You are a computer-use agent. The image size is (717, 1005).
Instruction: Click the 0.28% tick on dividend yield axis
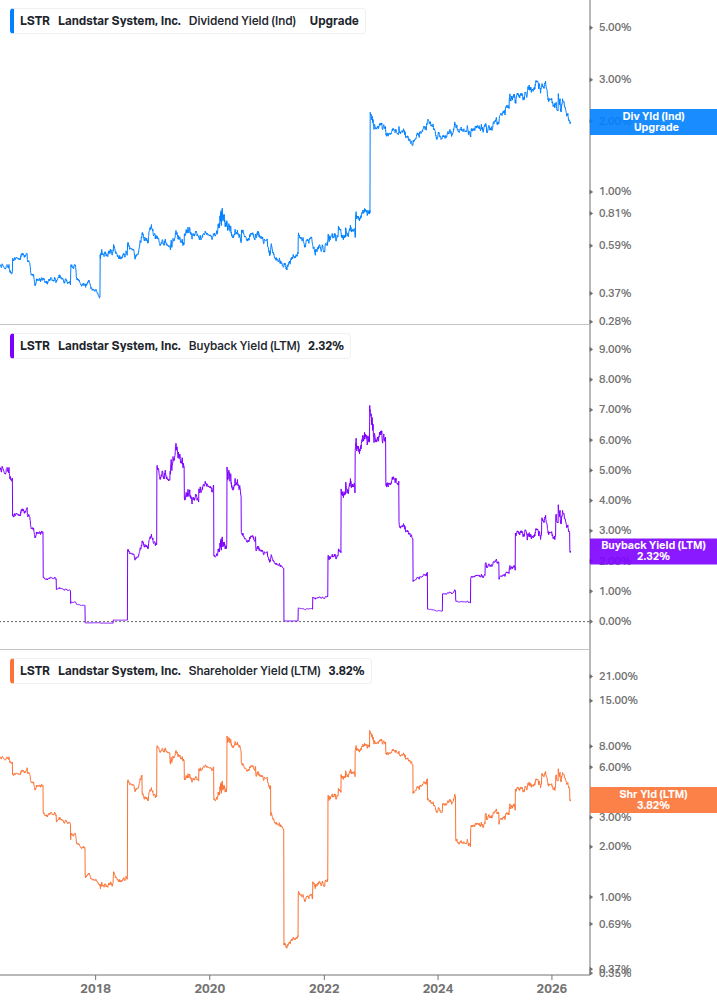[x=614, y=321]
